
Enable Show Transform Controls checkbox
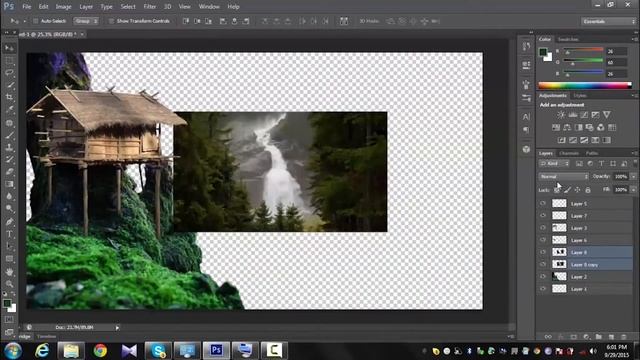pos(111,21)
